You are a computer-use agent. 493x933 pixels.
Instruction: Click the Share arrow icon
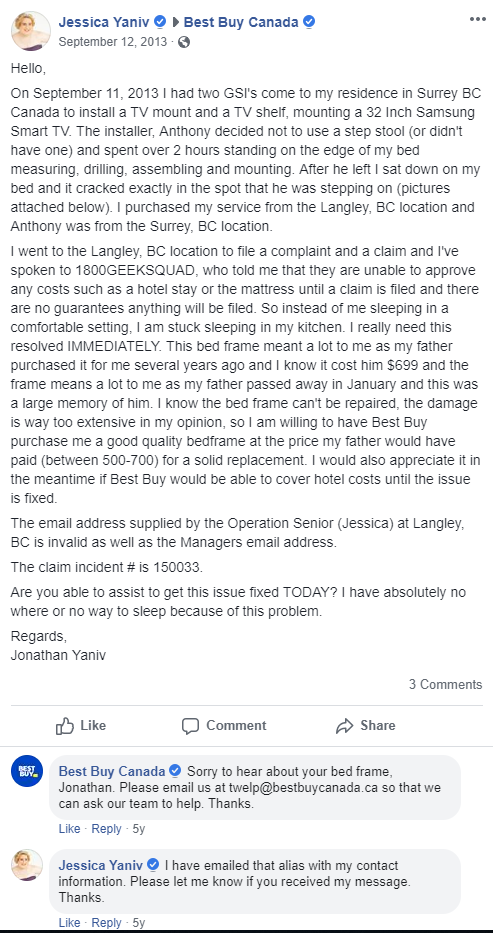(345, 726)
